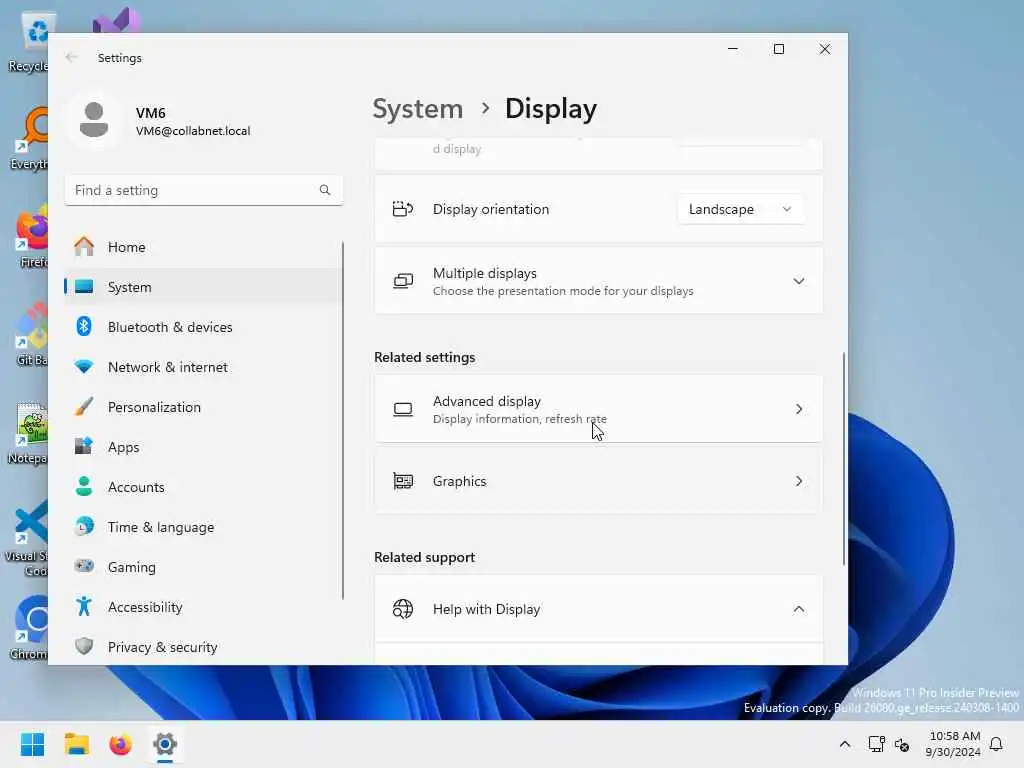Click the Advanced display laptop icon
This screenshot has width=1024, height=768.
403,409
